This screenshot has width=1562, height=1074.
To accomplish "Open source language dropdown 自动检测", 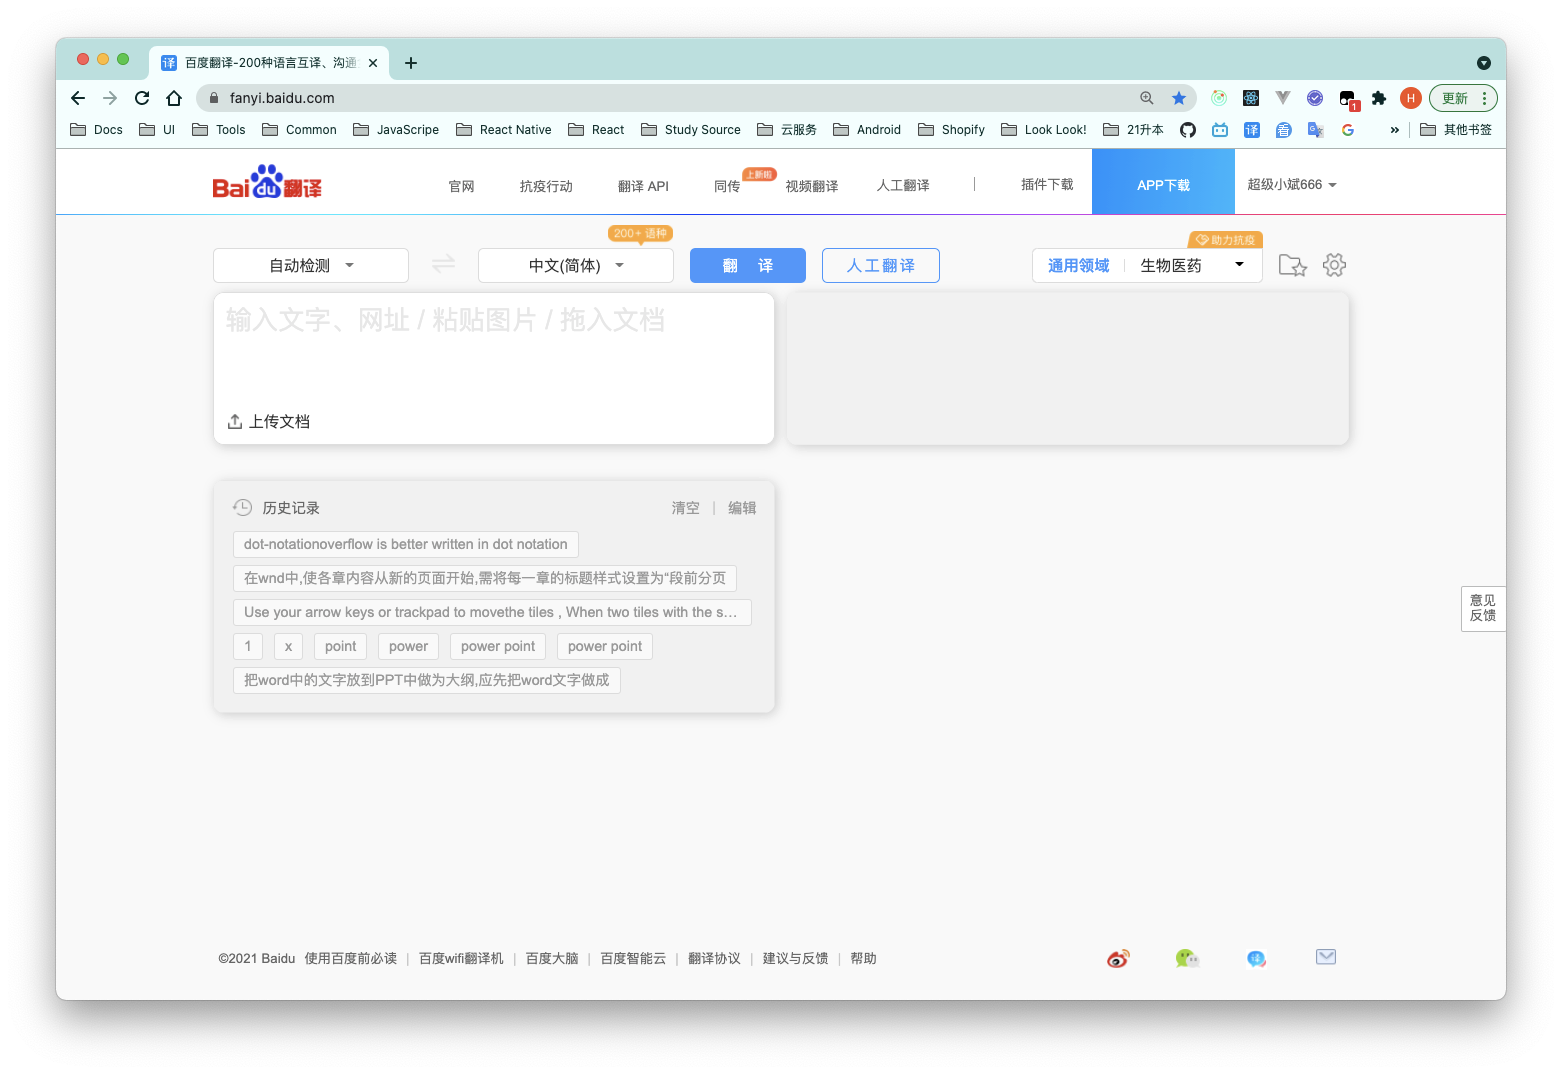I will (x=311, y=265).
